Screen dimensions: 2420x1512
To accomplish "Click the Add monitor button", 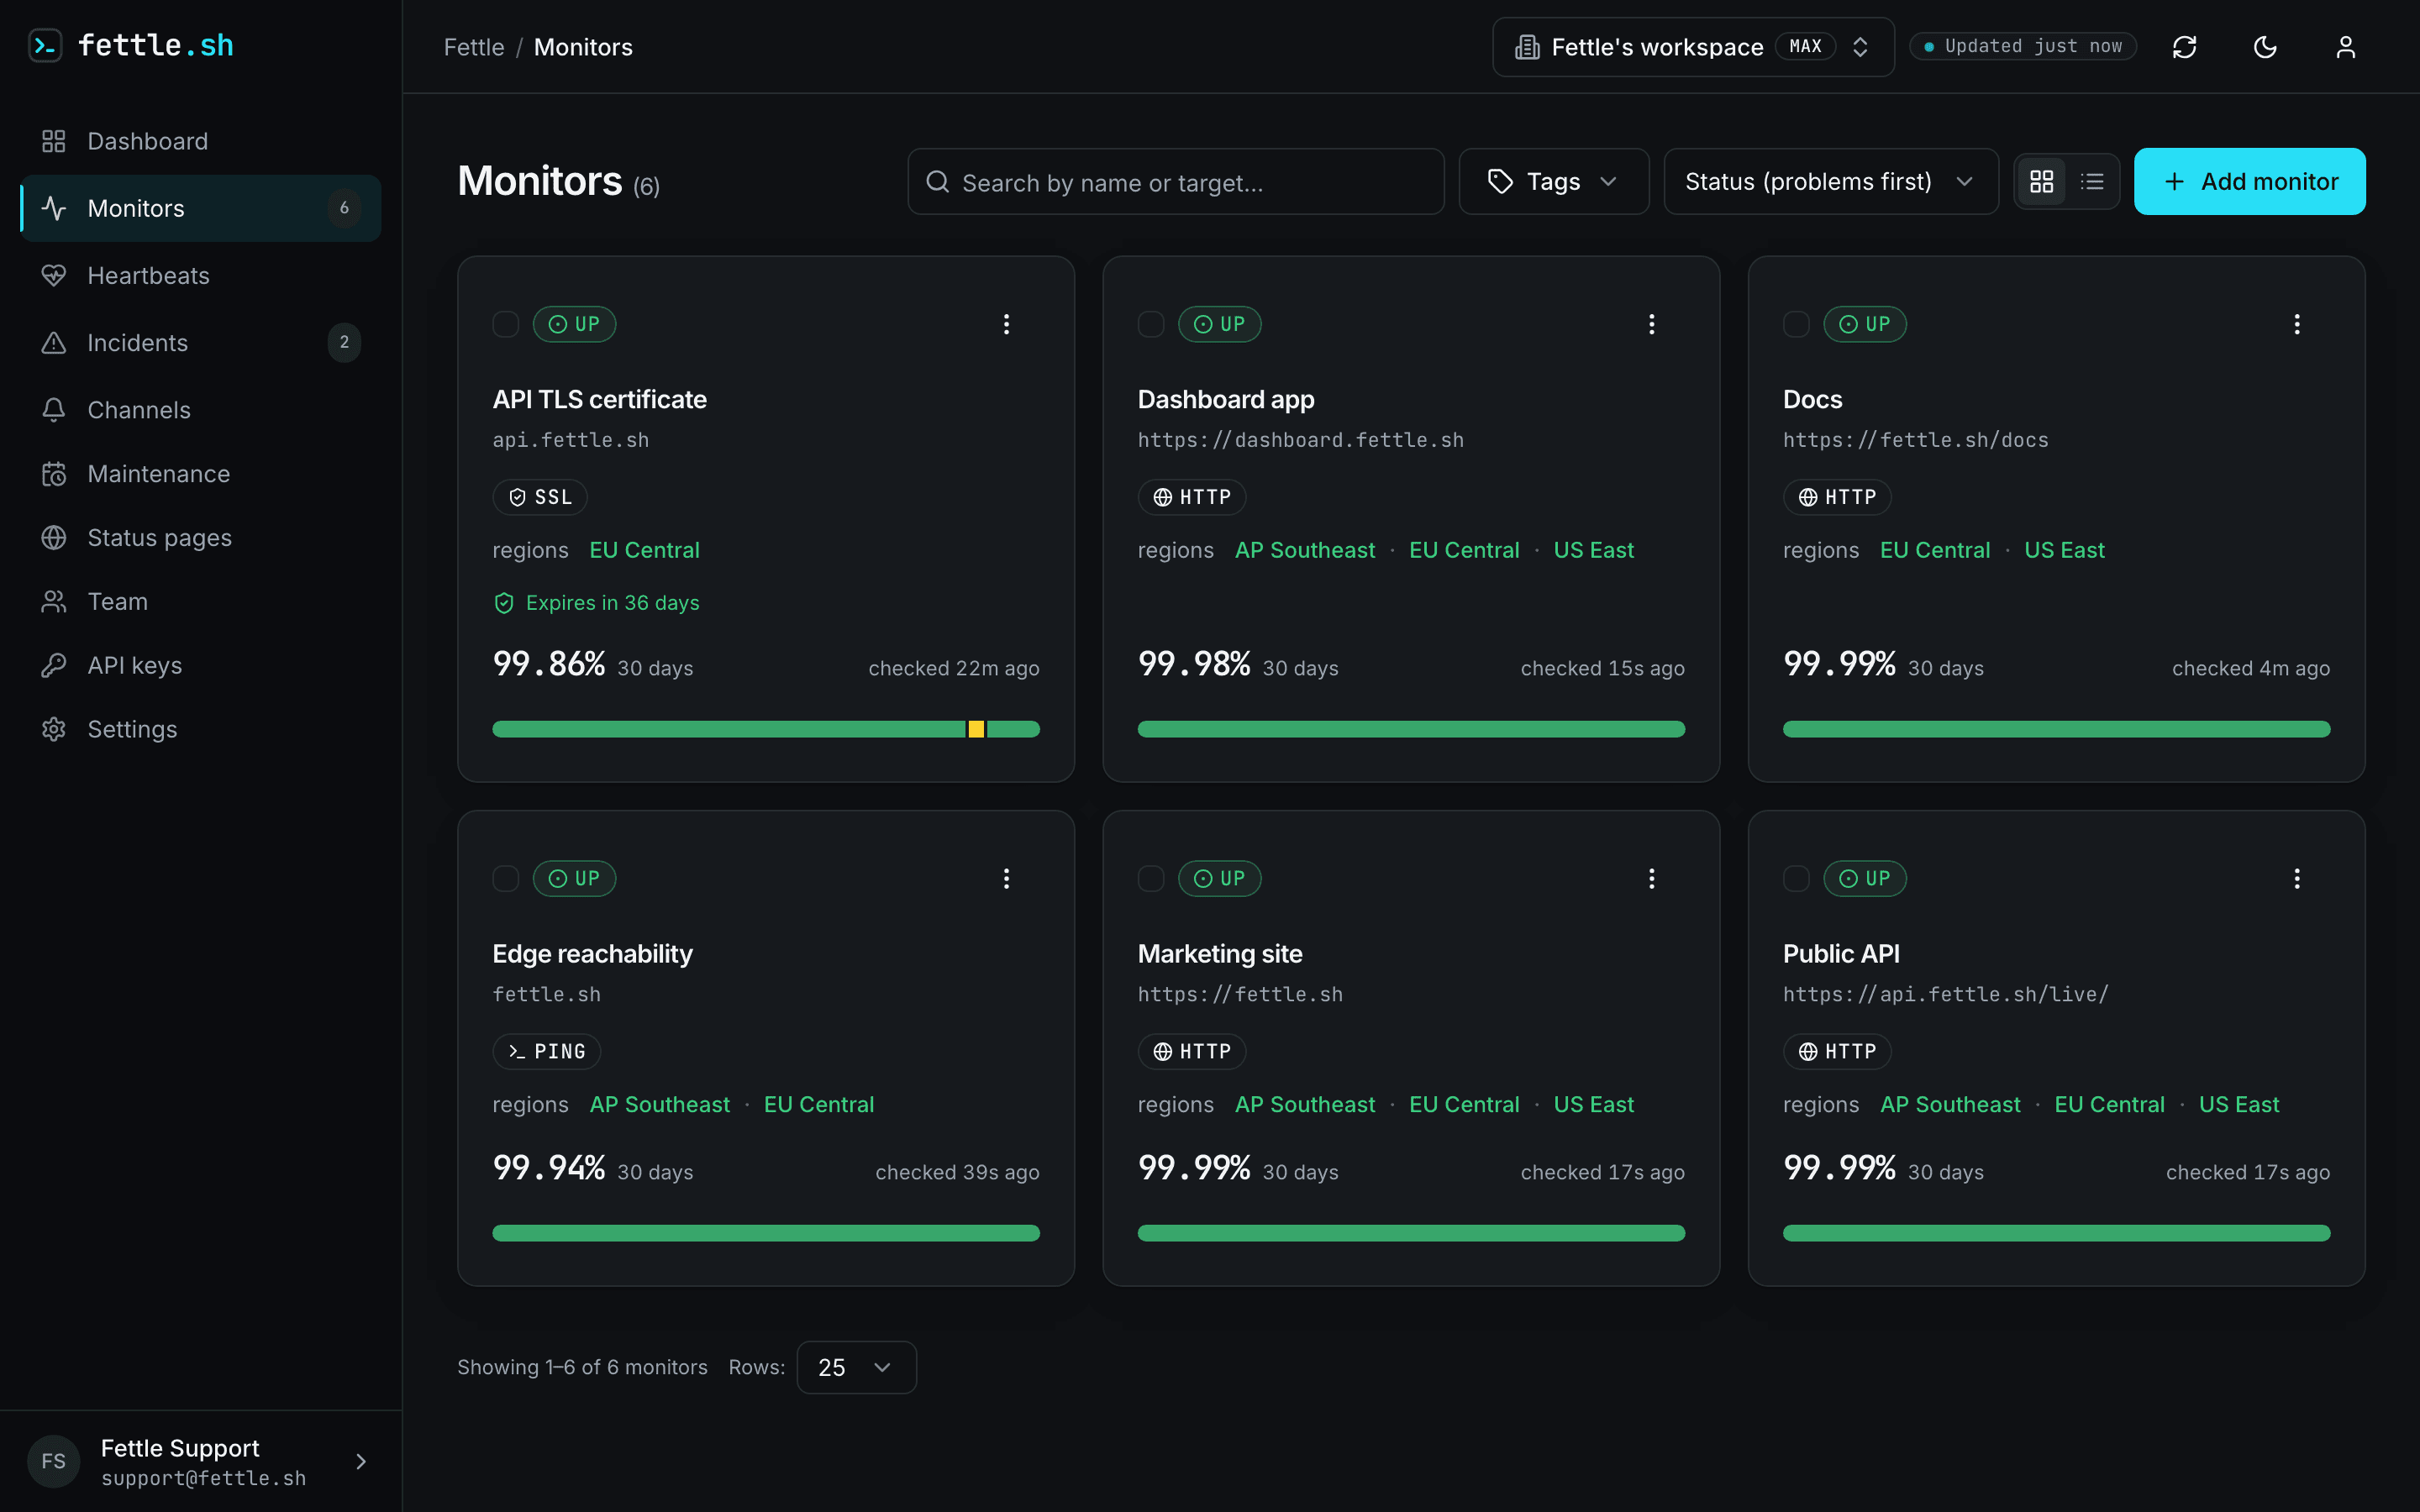I will (2249, 181).
